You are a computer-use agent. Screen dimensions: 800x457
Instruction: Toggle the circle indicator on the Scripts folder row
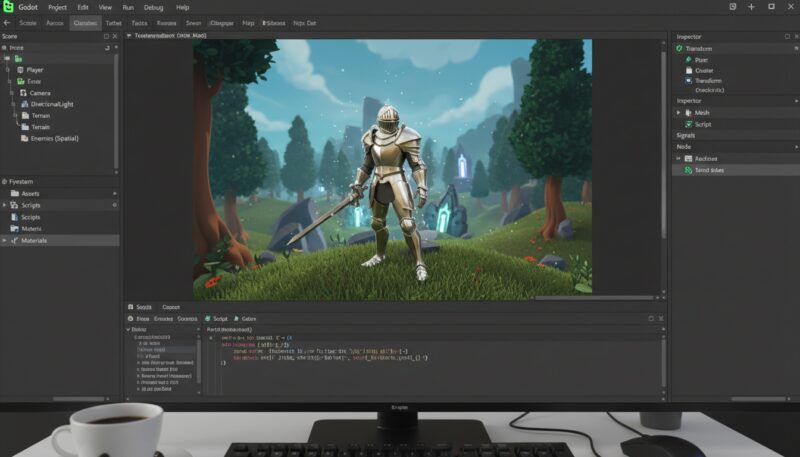114,205
